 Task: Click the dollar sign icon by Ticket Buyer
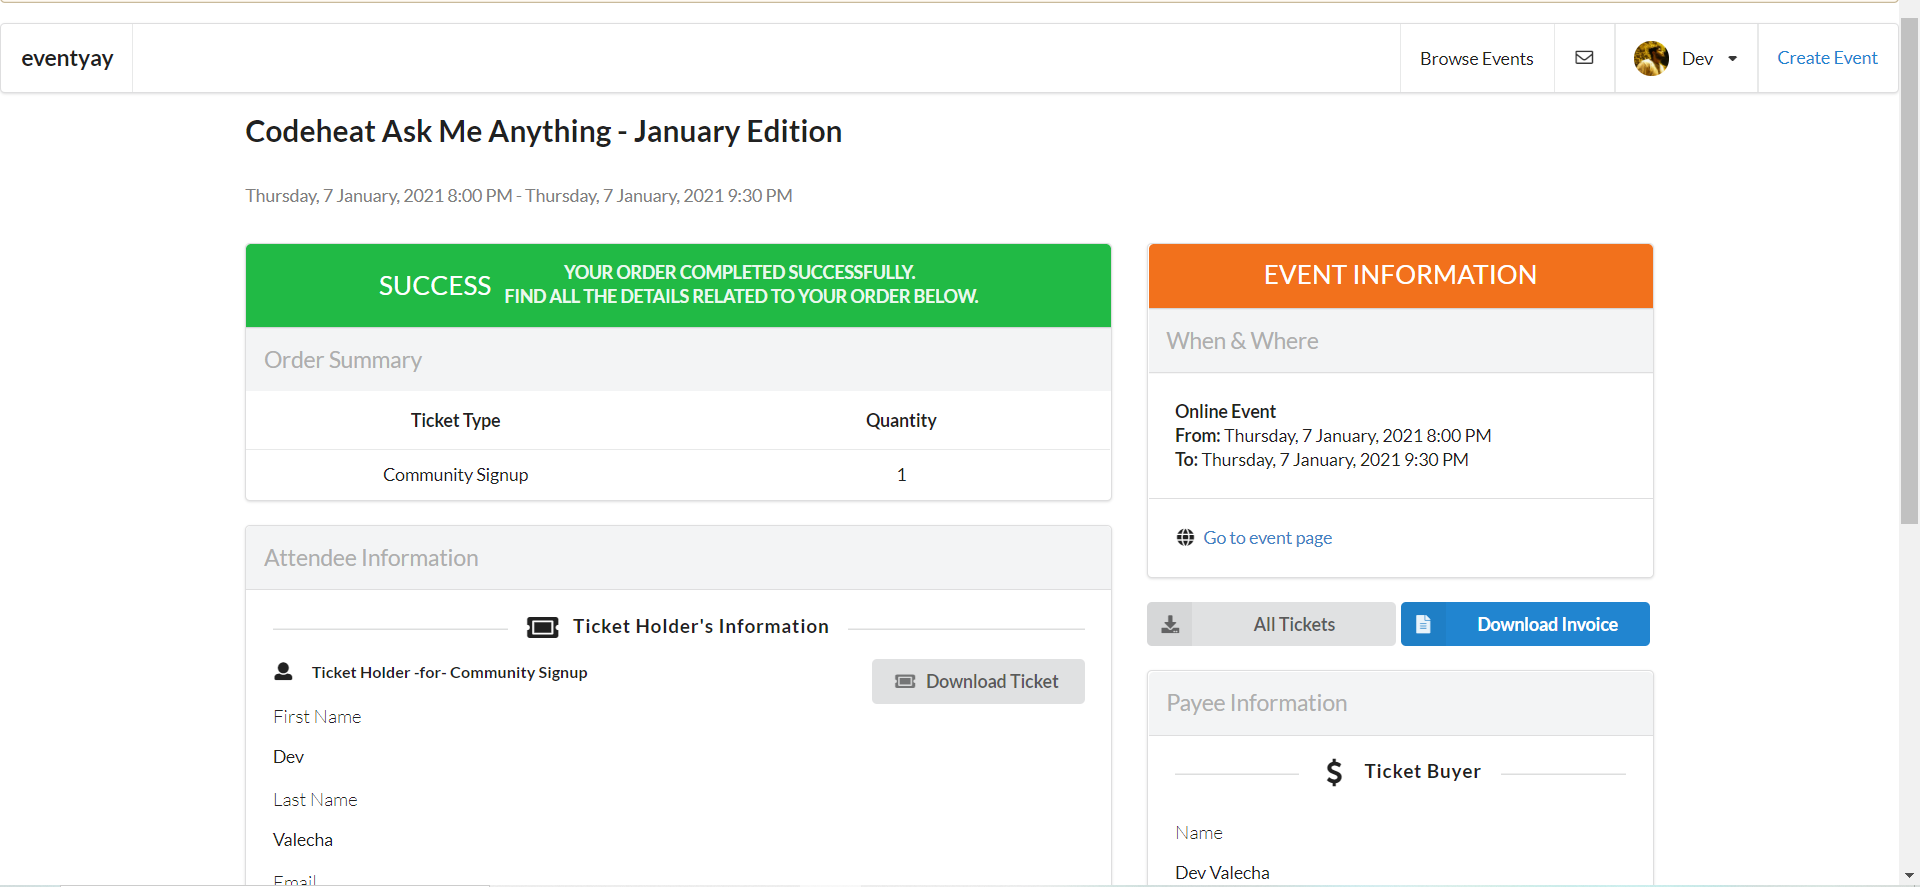[1334, 772]
